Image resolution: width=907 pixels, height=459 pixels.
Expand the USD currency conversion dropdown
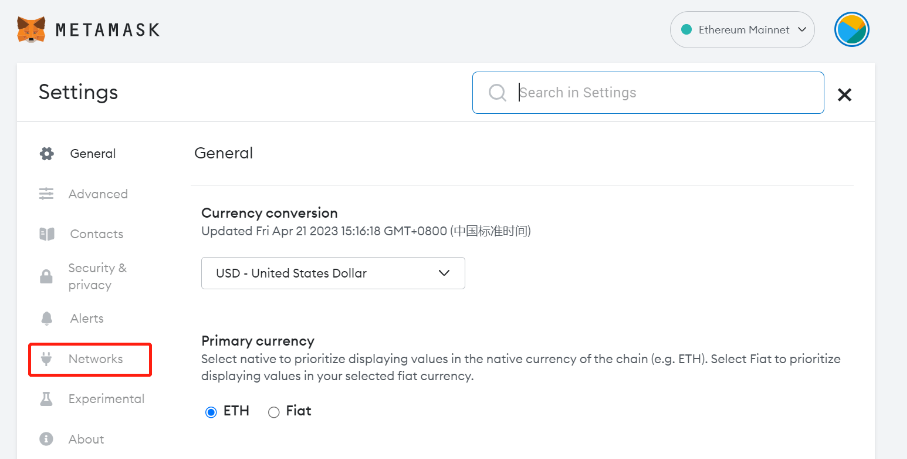tap(333, 273)
